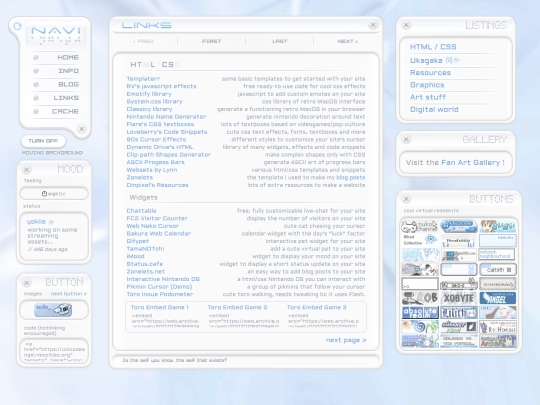540x405 pixels.
Task: Jump to the FIRST links page
Action: point(211,41)
